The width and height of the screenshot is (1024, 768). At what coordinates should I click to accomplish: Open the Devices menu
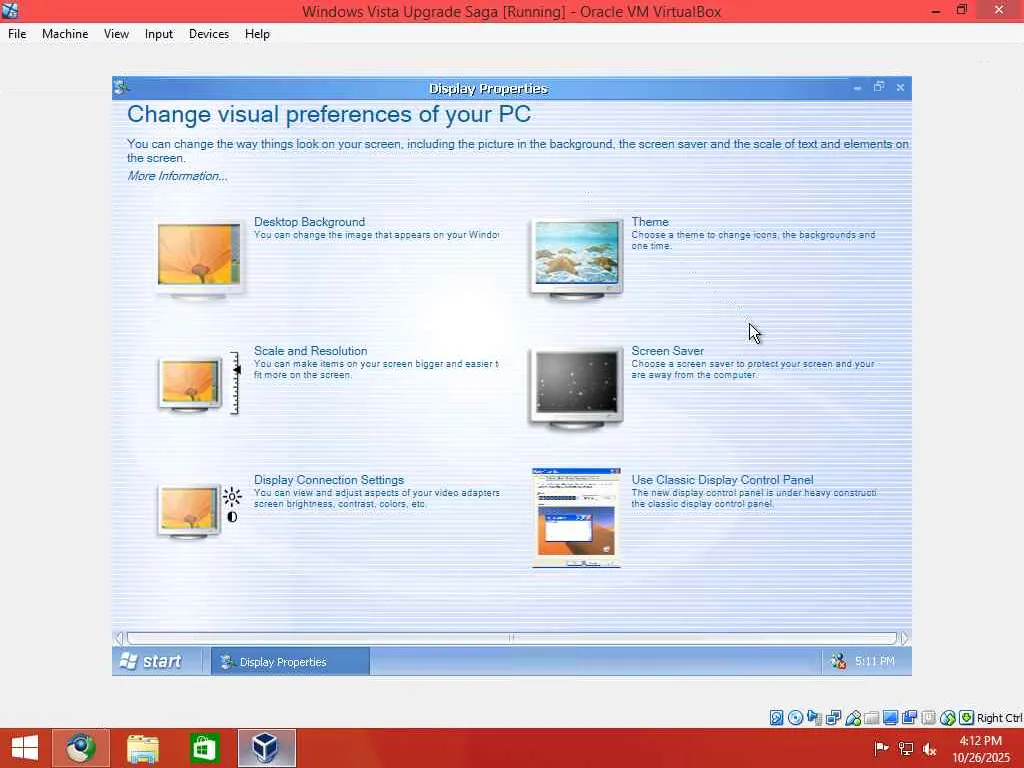(209, 34)
